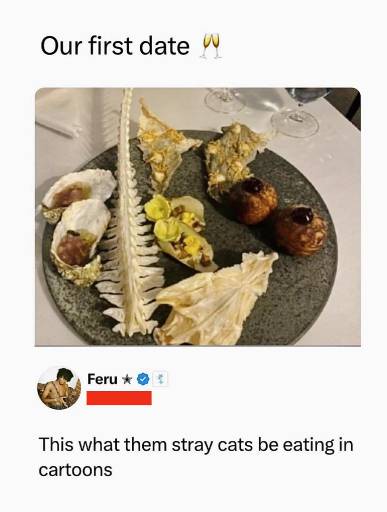Click the star symbol after Feru
The width and height of the screenshot is (387, 512).
(x=127, y=379)
